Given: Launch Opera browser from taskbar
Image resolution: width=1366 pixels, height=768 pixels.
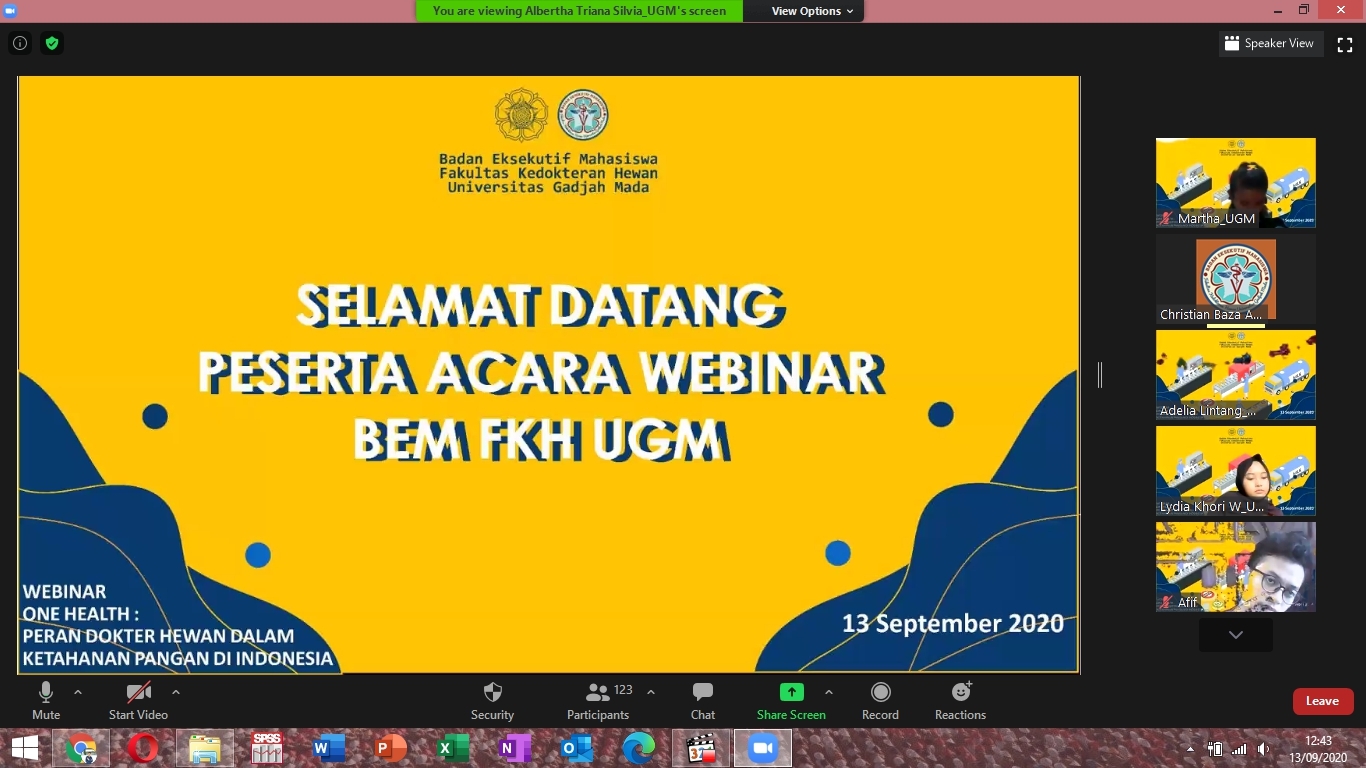Looking at the screenshot, I should pos(143,748).
